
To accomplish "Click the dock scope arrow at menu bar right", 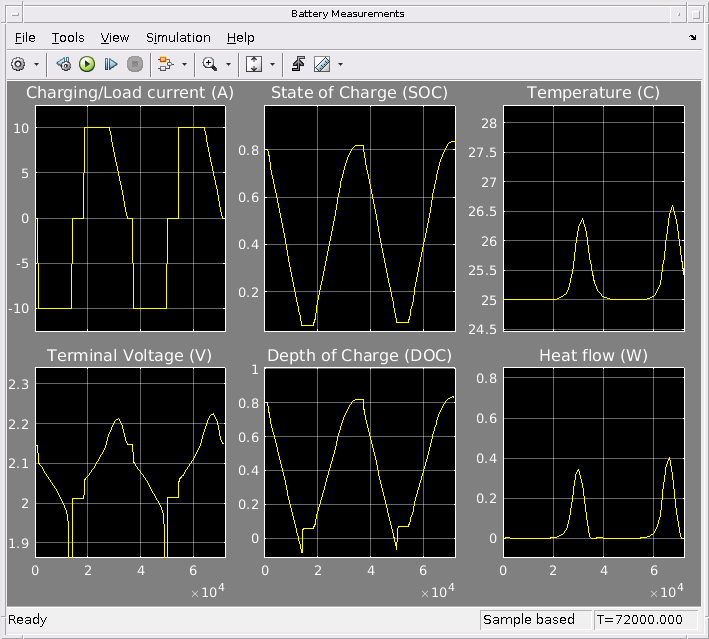I will (693, 37).
